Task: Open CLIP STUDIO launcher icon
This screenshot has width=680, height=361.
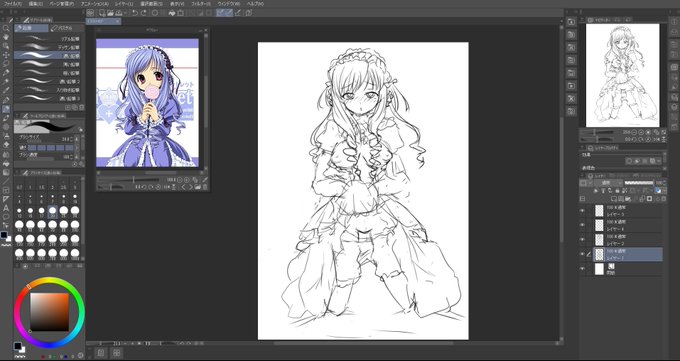Action: point(90,13)
